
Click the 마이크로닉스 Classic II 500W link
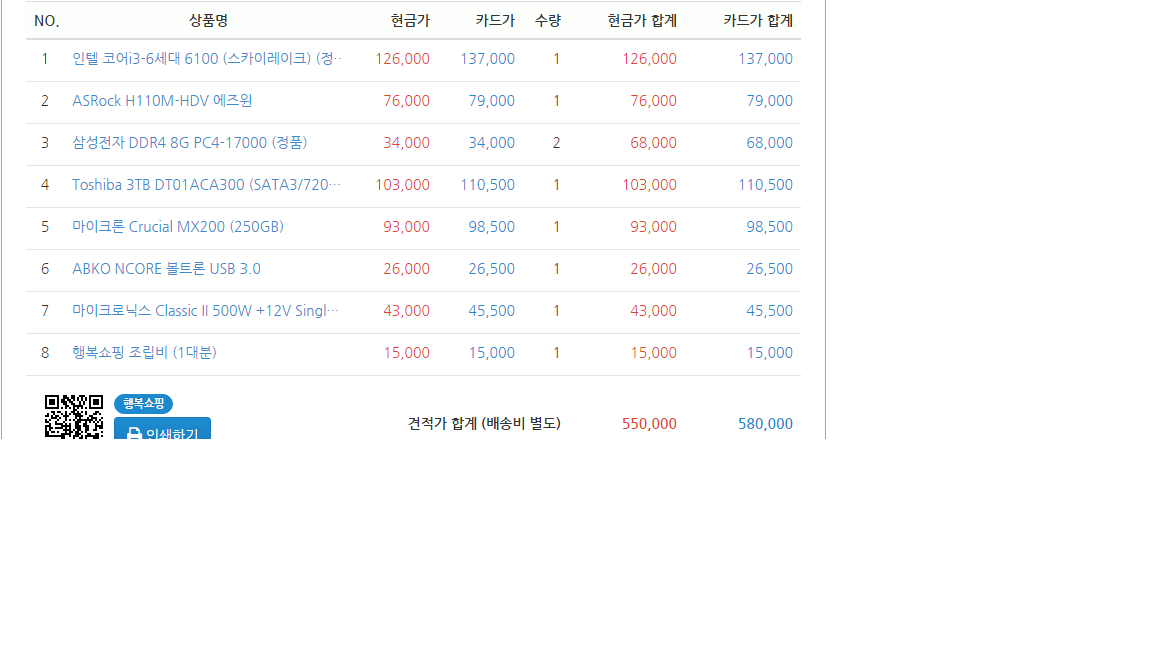tap(205, 311)
